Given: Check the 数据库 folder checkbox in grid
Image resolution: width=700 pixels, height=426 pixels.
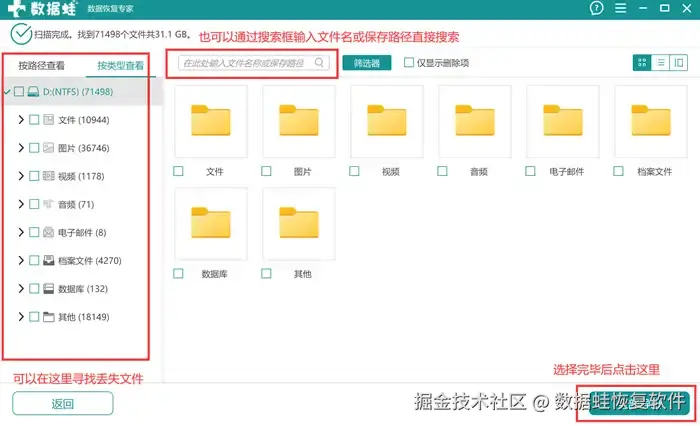Looking at the screenshot, I should tap(178, 273).
